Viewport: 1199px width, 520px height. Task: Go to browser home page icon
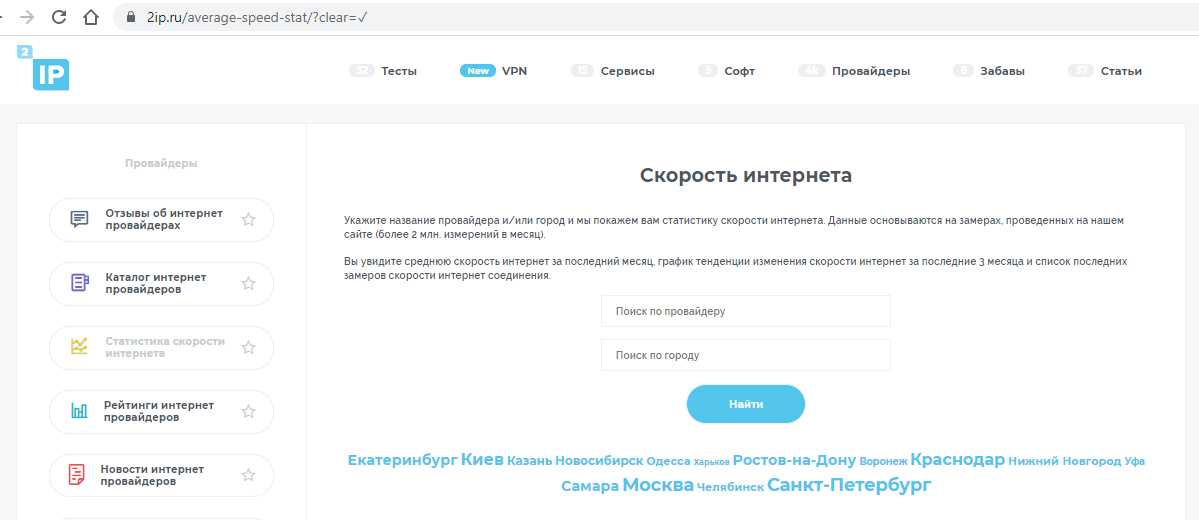pyautogui.click(x=91, y=17)
